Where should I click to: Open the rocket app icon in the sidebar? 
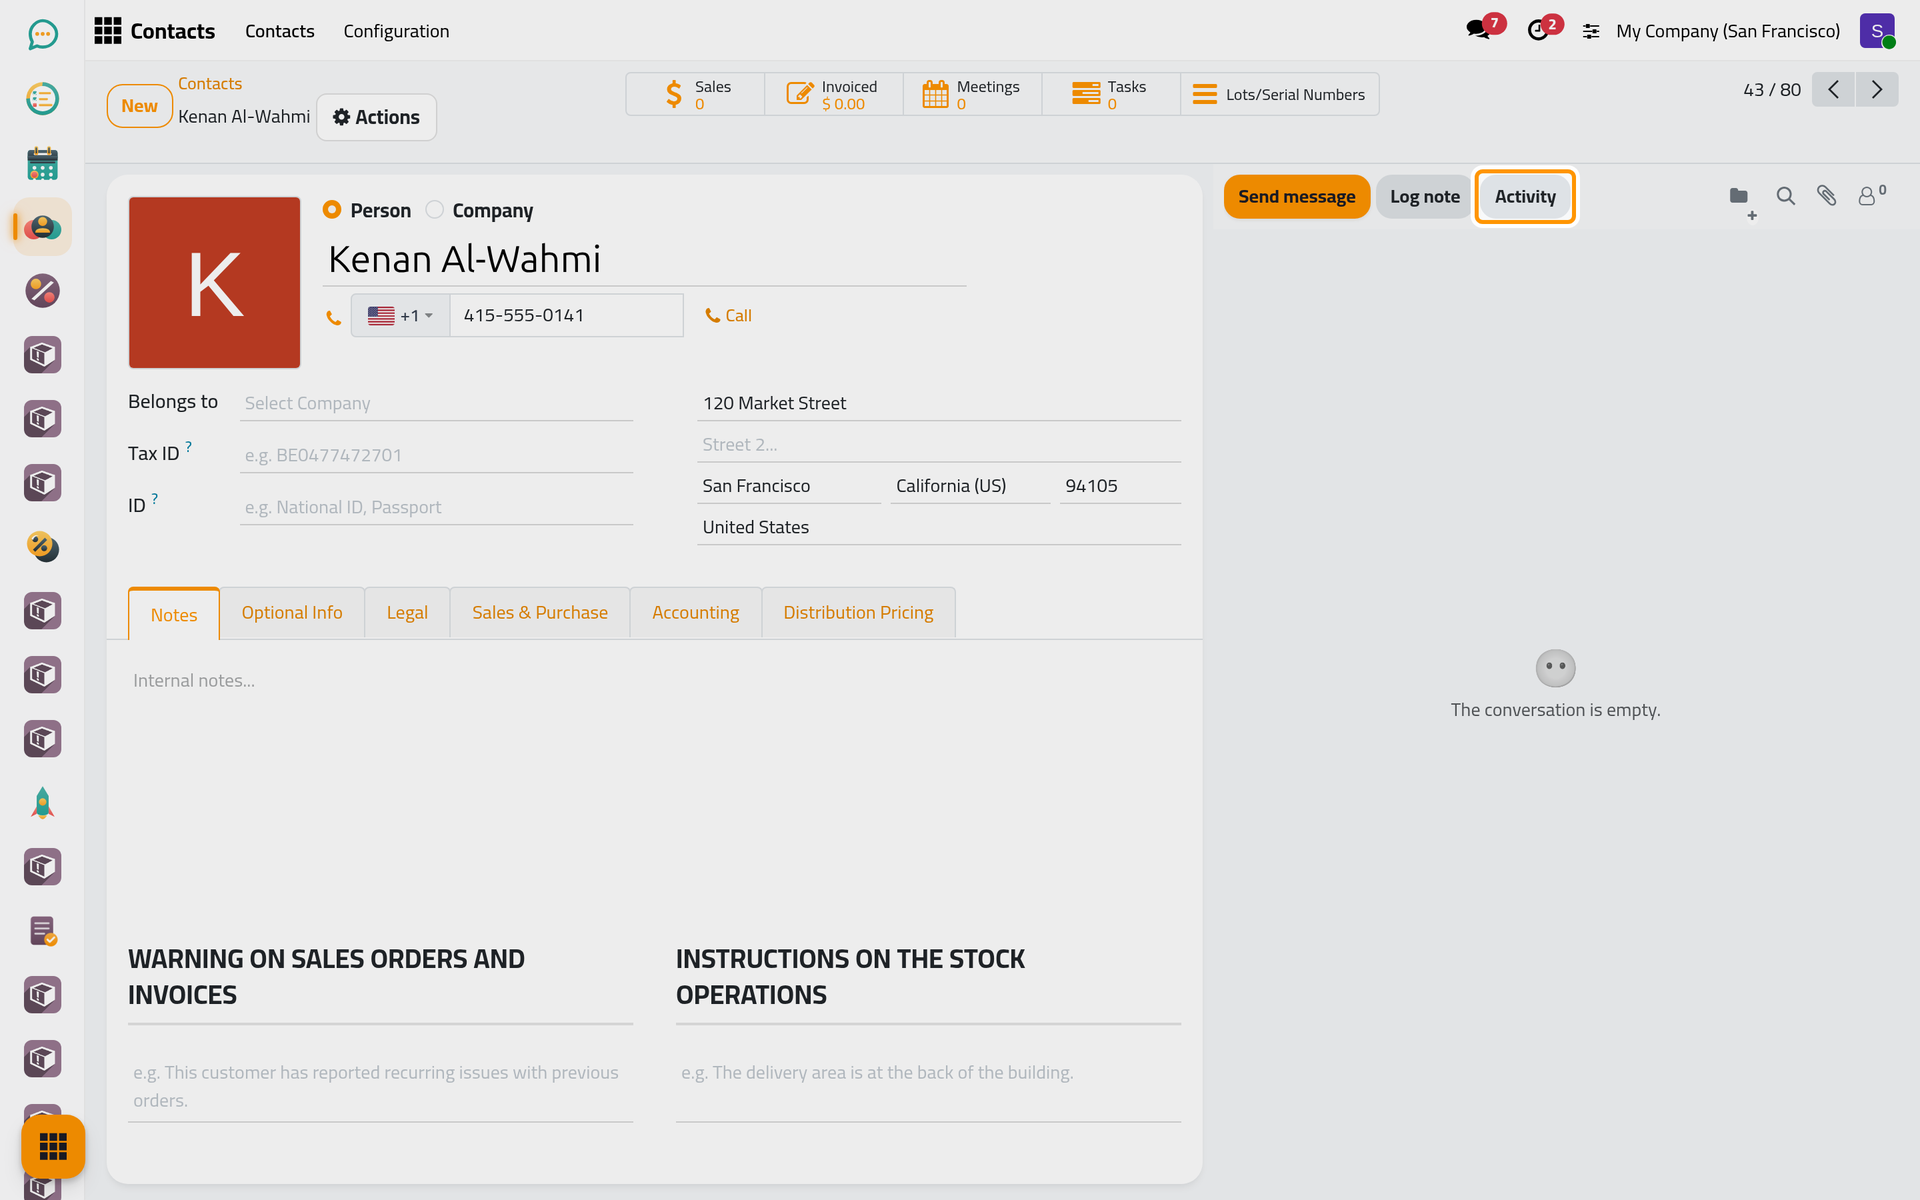click(42, 803)
